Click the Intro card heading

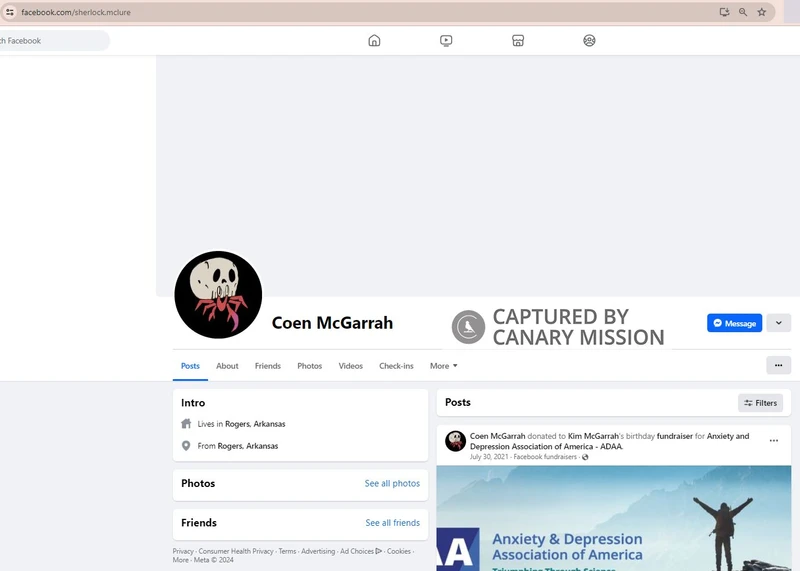tap(193, 403)
